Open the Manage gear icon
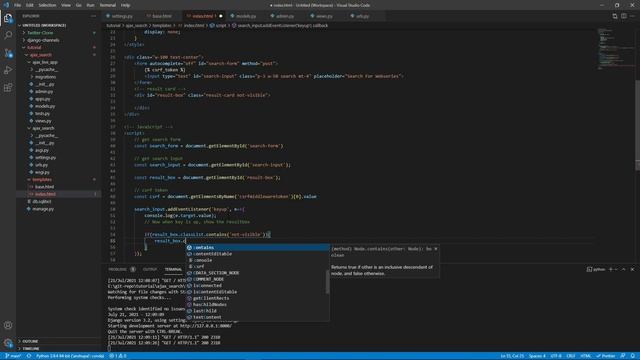The width and height of the screenshot is (640, 360). (8, 343)
